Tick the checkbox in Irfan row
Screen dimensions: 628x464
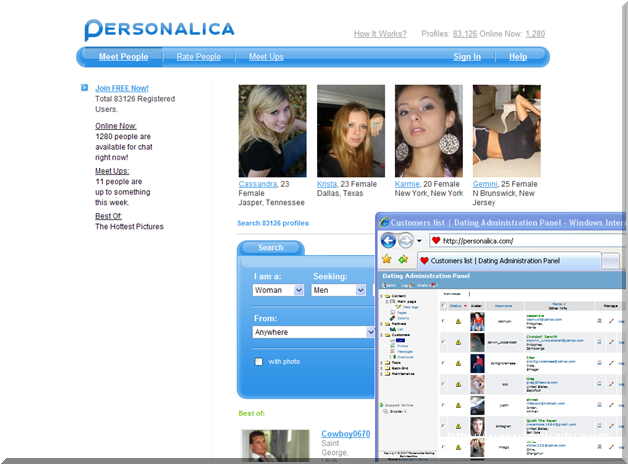tap(443, 363)
